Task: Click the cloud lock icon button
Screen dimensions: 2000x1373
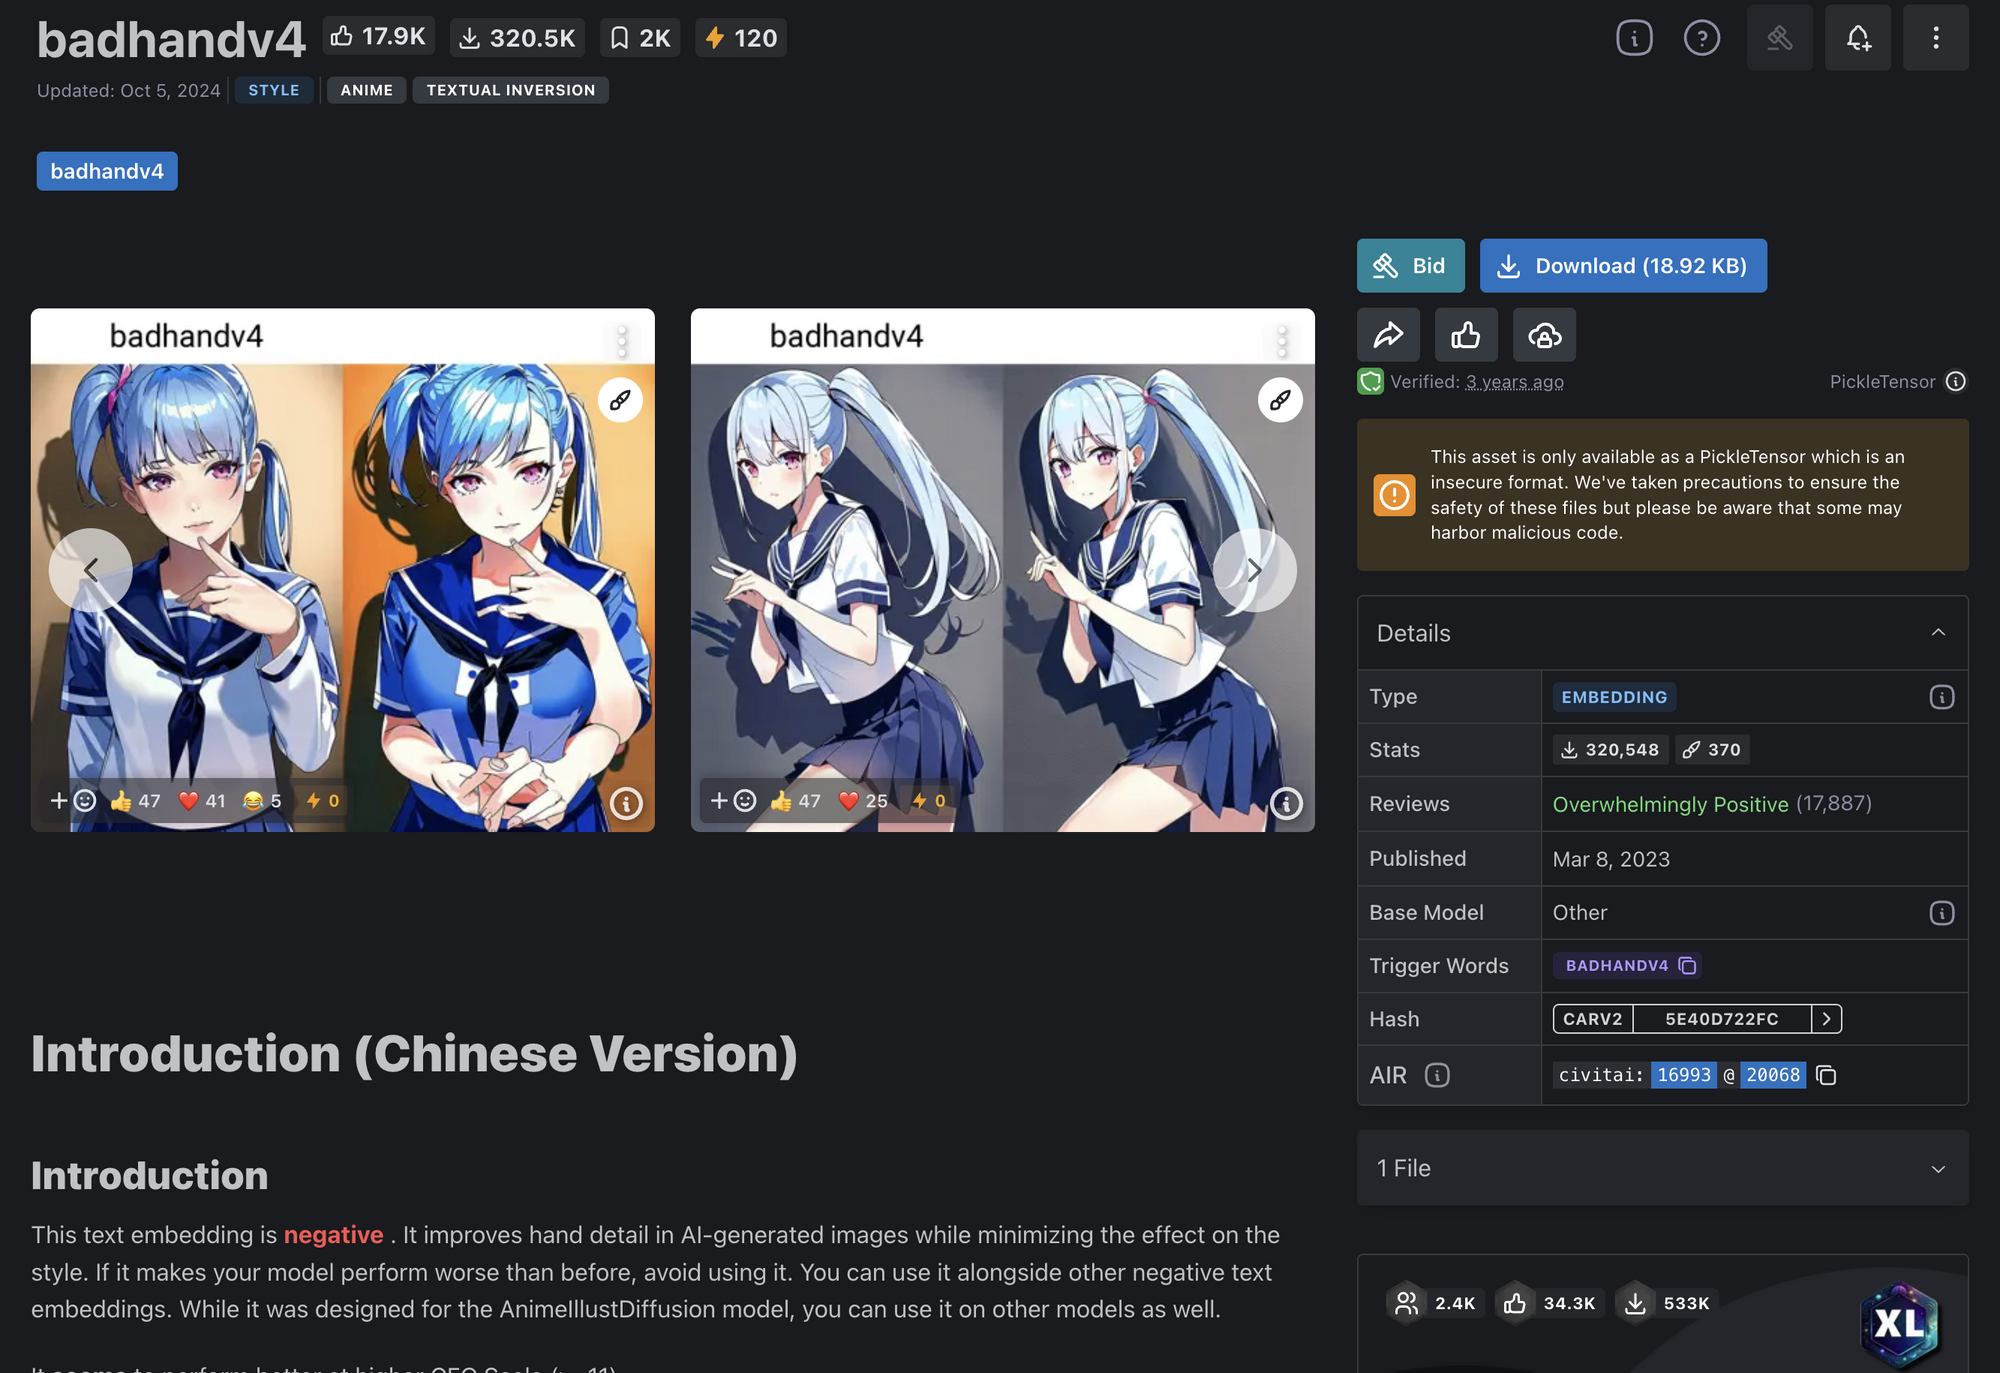Action: tap(1544, 335)
